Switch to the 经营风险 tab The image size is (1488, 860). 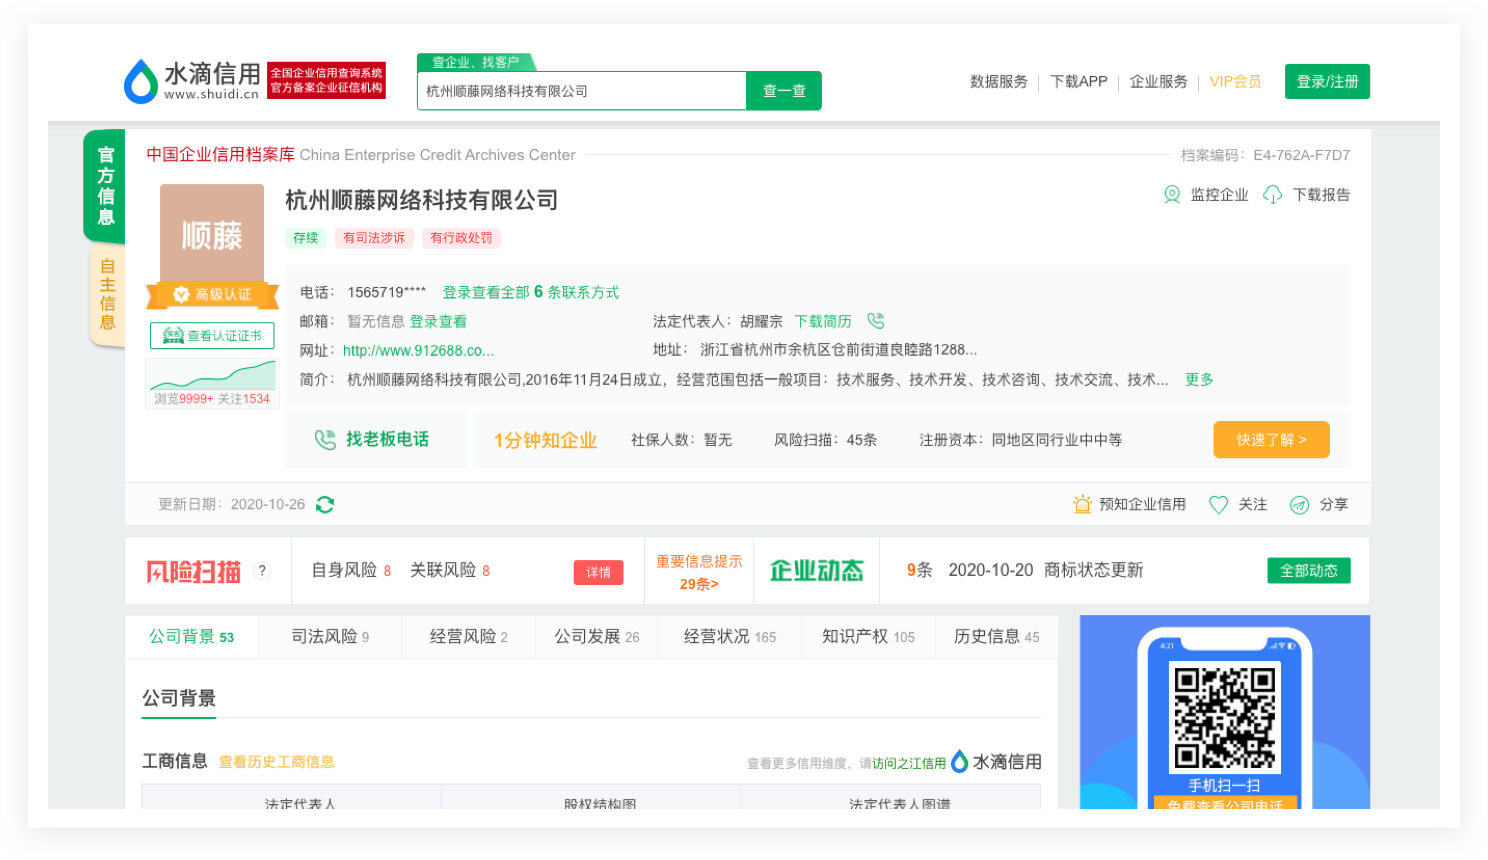pyautogui.click(x=469, y=637)
